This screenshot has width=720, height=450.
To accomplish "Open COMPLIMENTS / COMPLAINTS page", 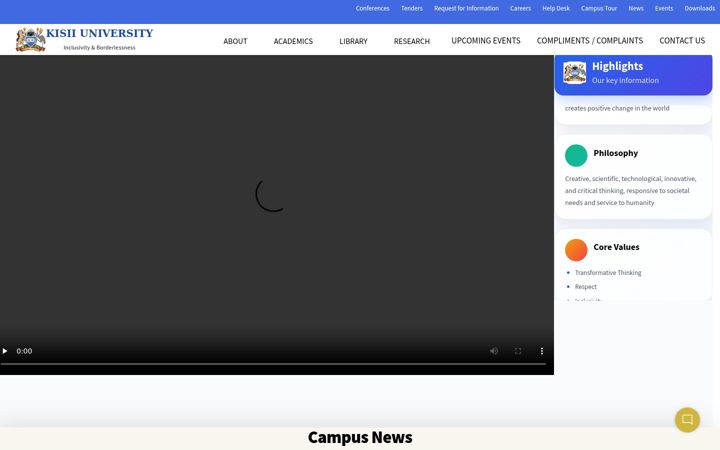I will click(590, 40).
